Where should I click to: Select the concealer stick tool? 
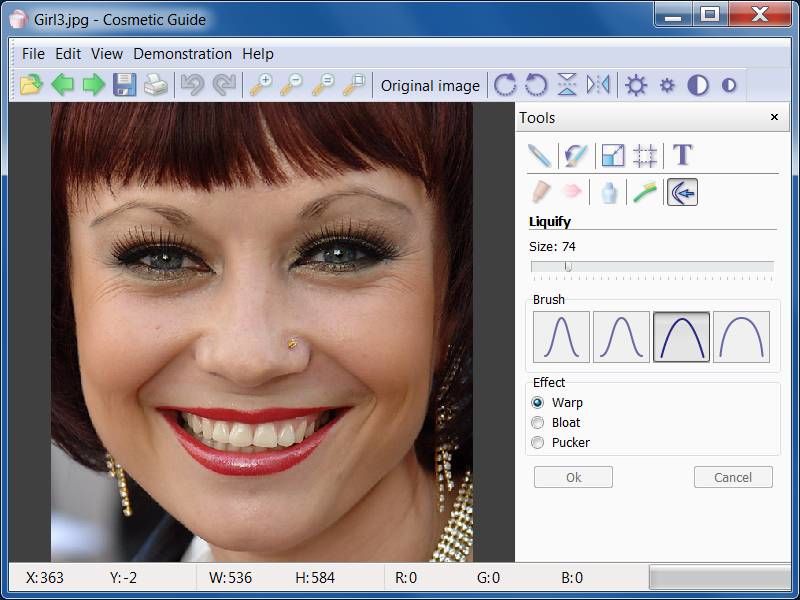[x=540, y=192]
